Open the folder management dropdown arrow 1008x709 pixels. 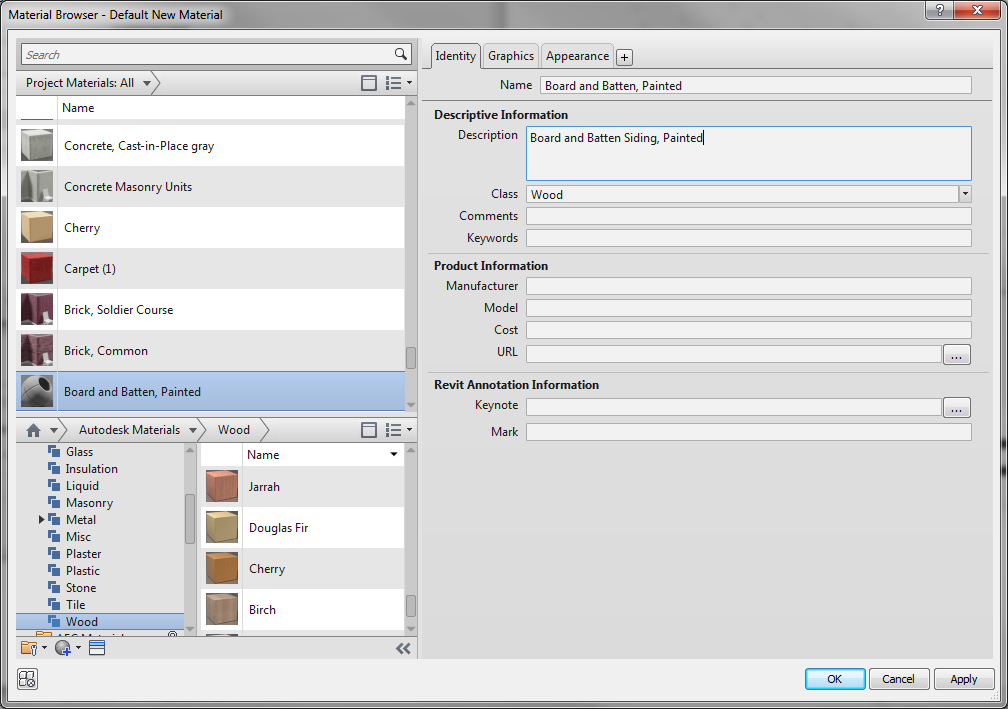44,648
